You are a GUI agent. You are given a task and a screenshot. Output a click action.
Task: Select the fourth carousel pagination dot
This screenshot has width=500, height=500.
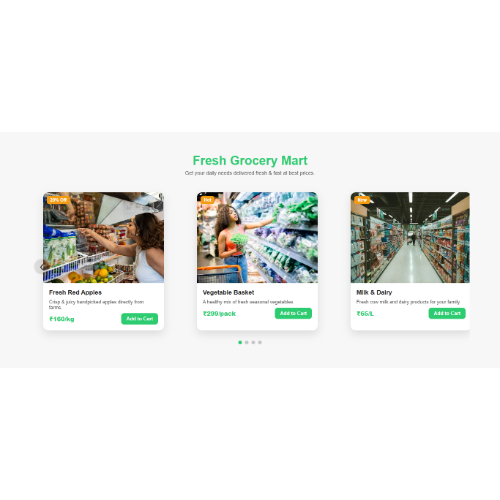pos(260,342)
